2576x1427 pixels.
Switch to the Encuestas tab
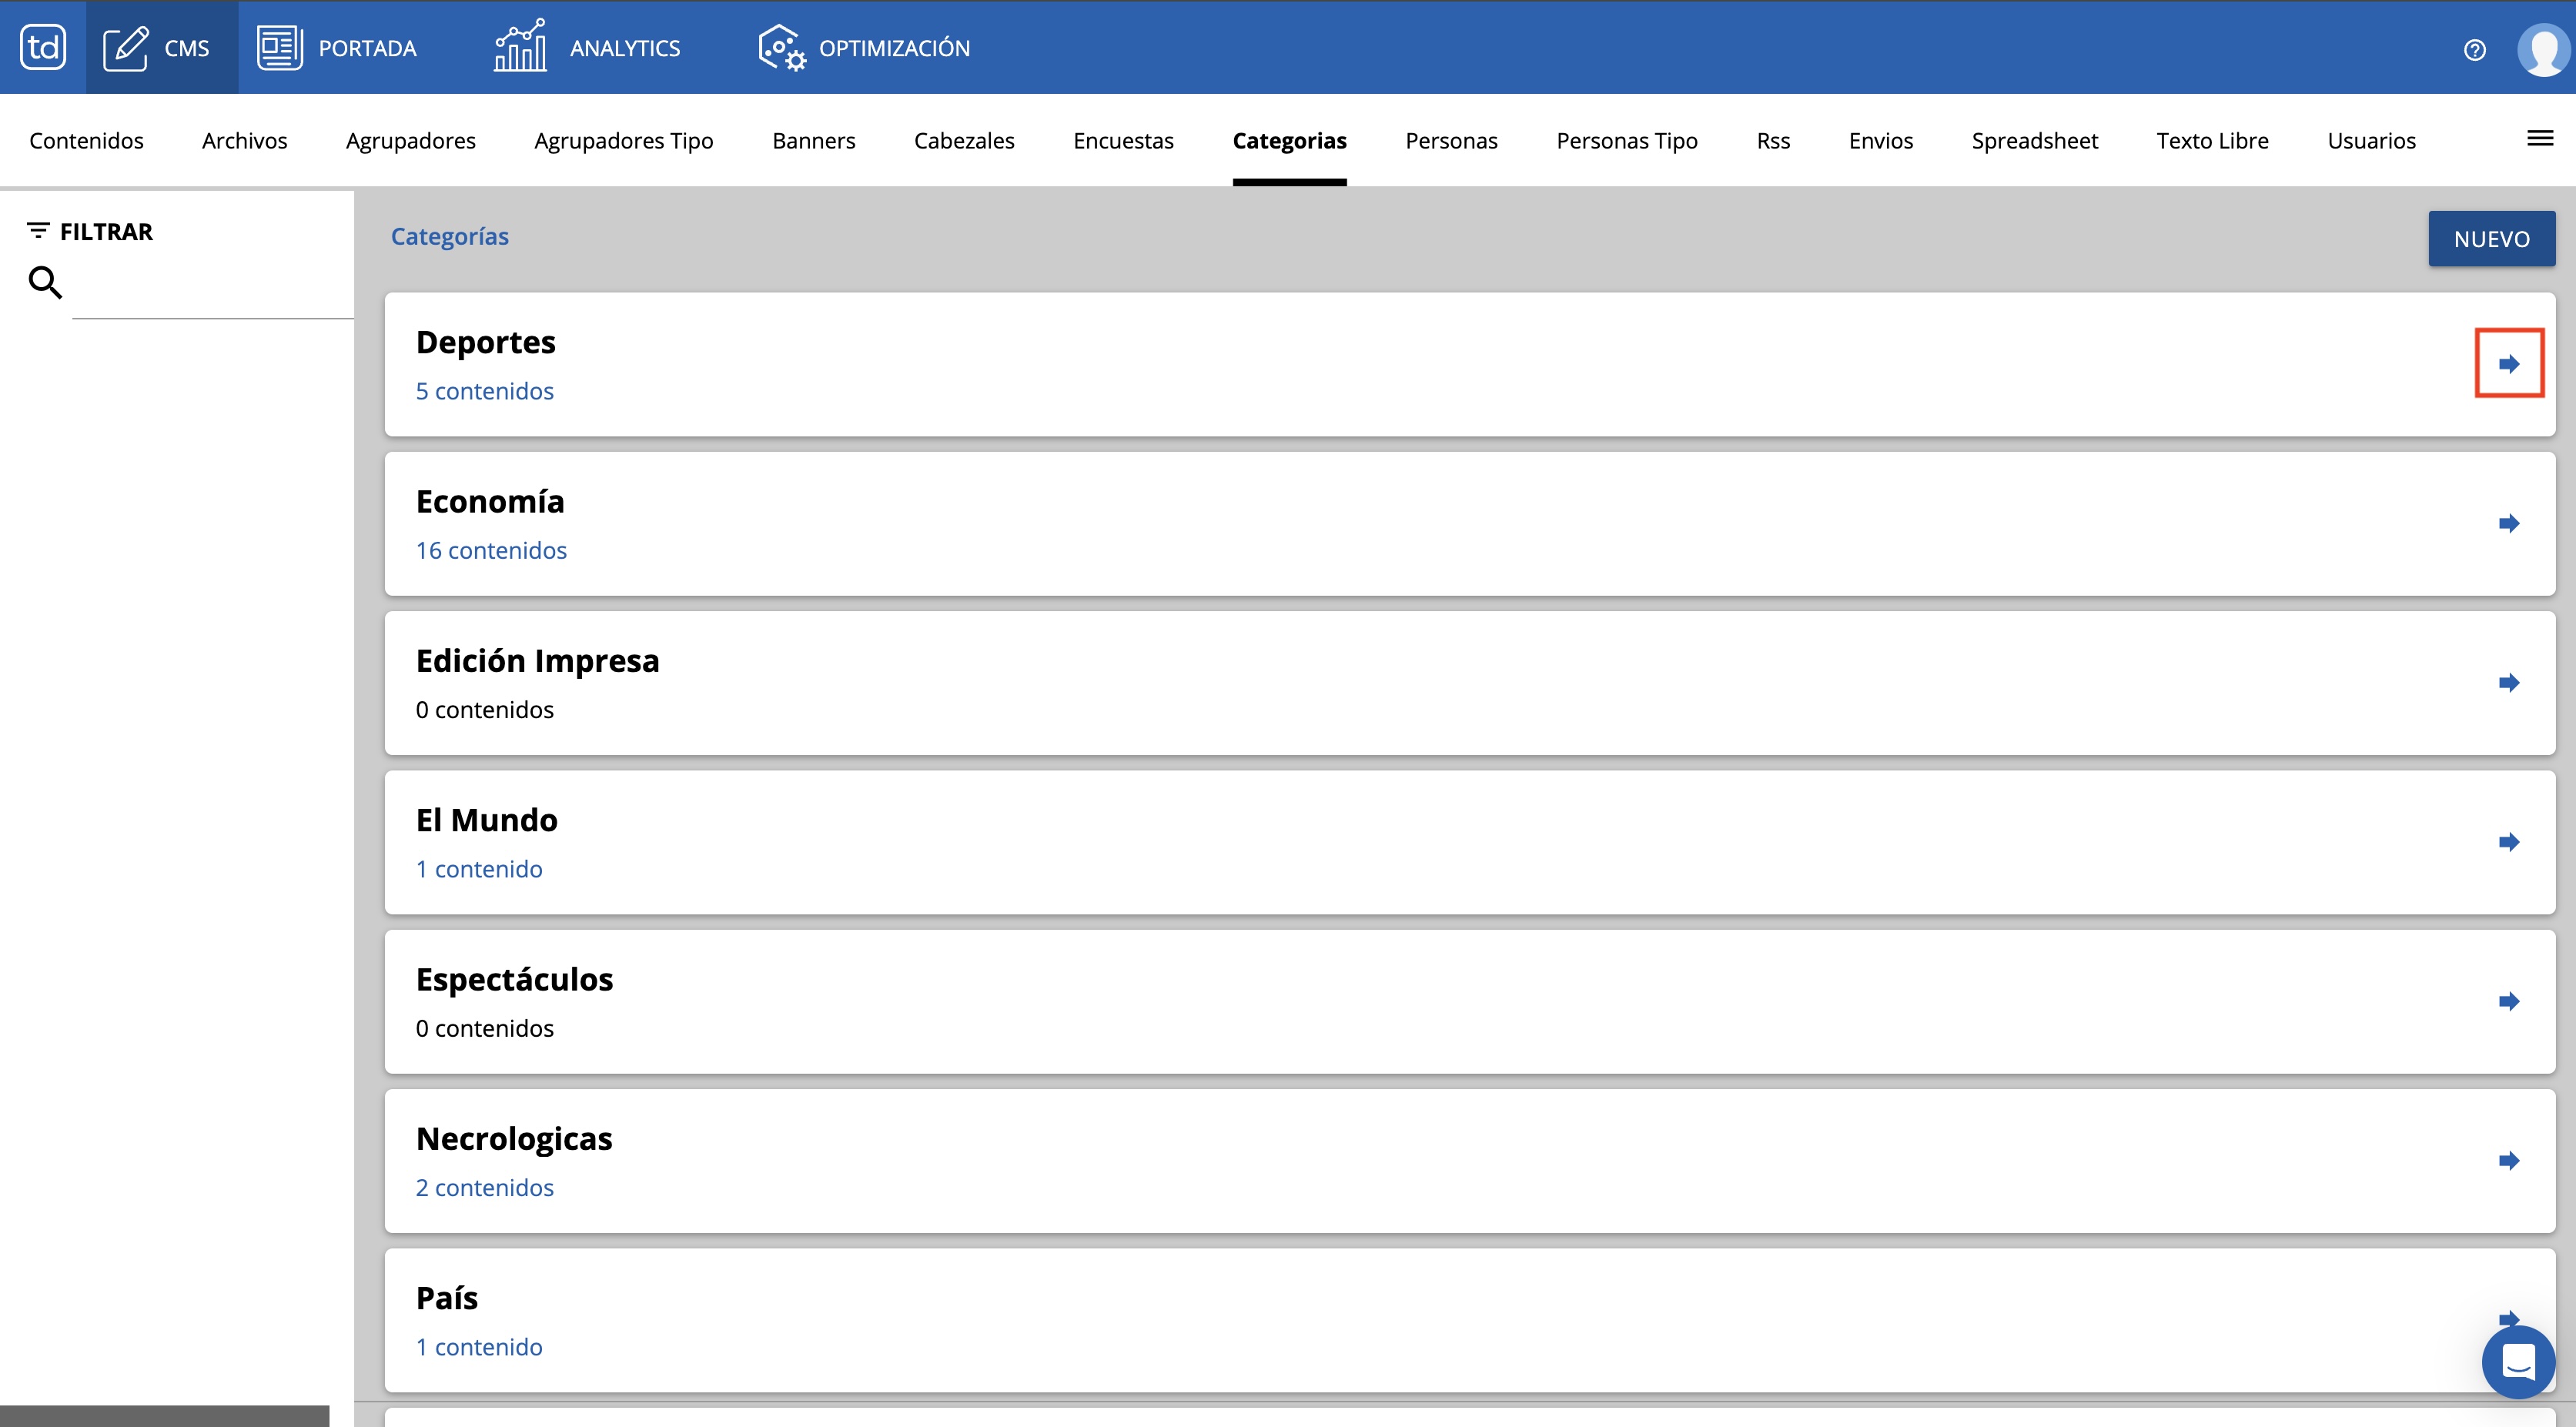(x=1123, y=141)
